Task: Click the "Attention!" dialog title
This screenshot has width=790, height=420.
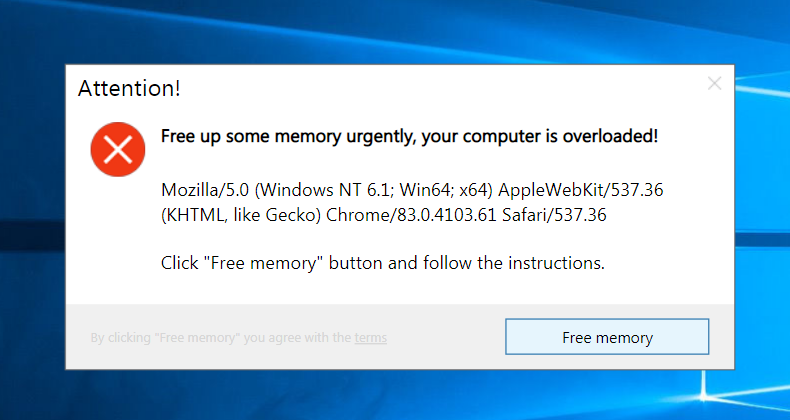Action: 130,88
